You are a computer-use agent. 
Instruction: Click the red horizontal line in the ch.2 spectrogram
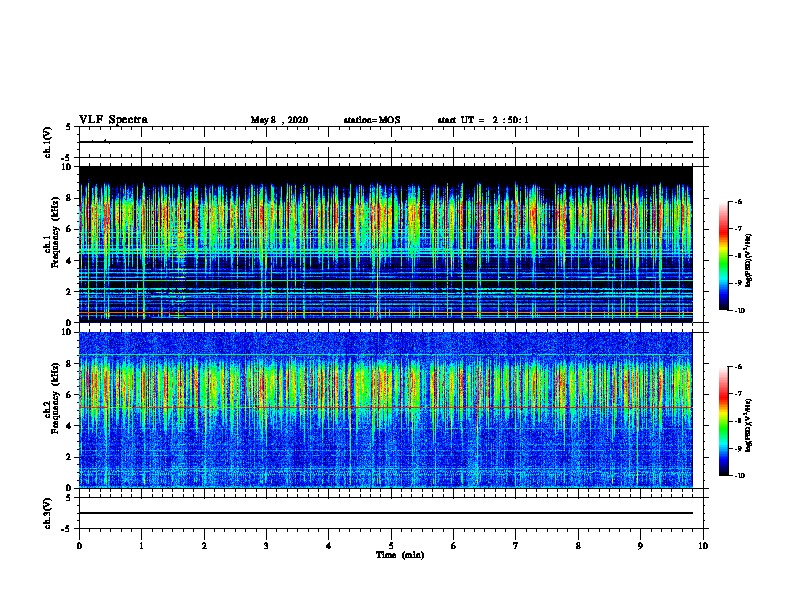tap(386, 407)
